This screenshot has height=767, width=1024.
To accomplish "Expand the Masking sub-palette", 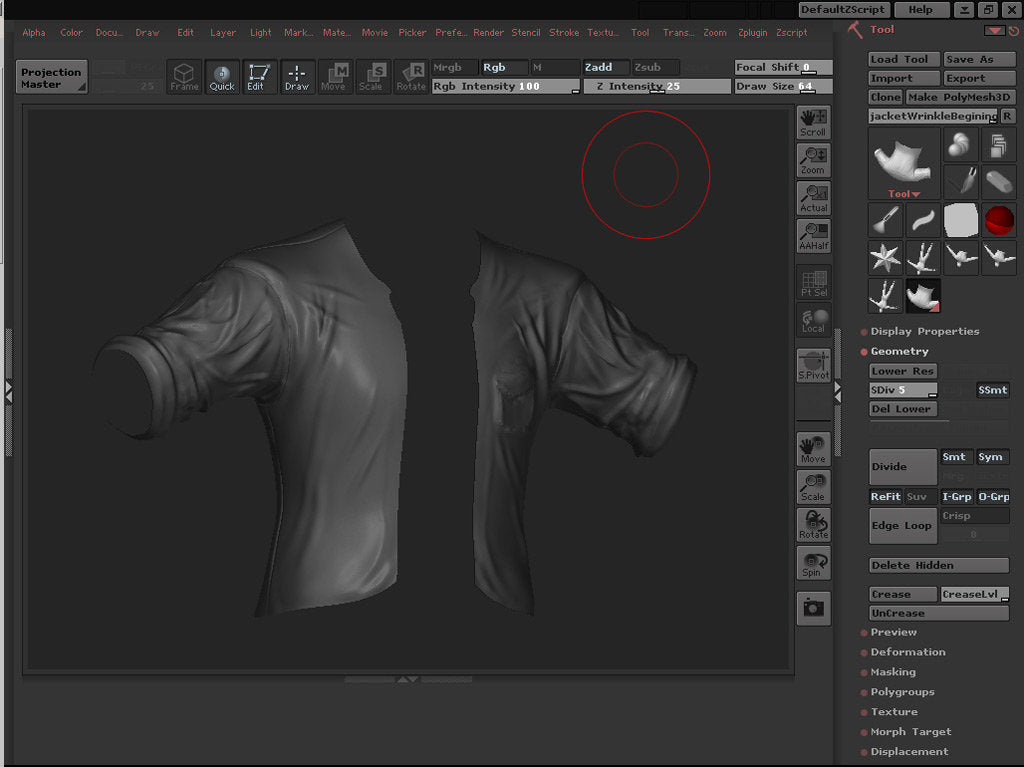I will [892, 672].
